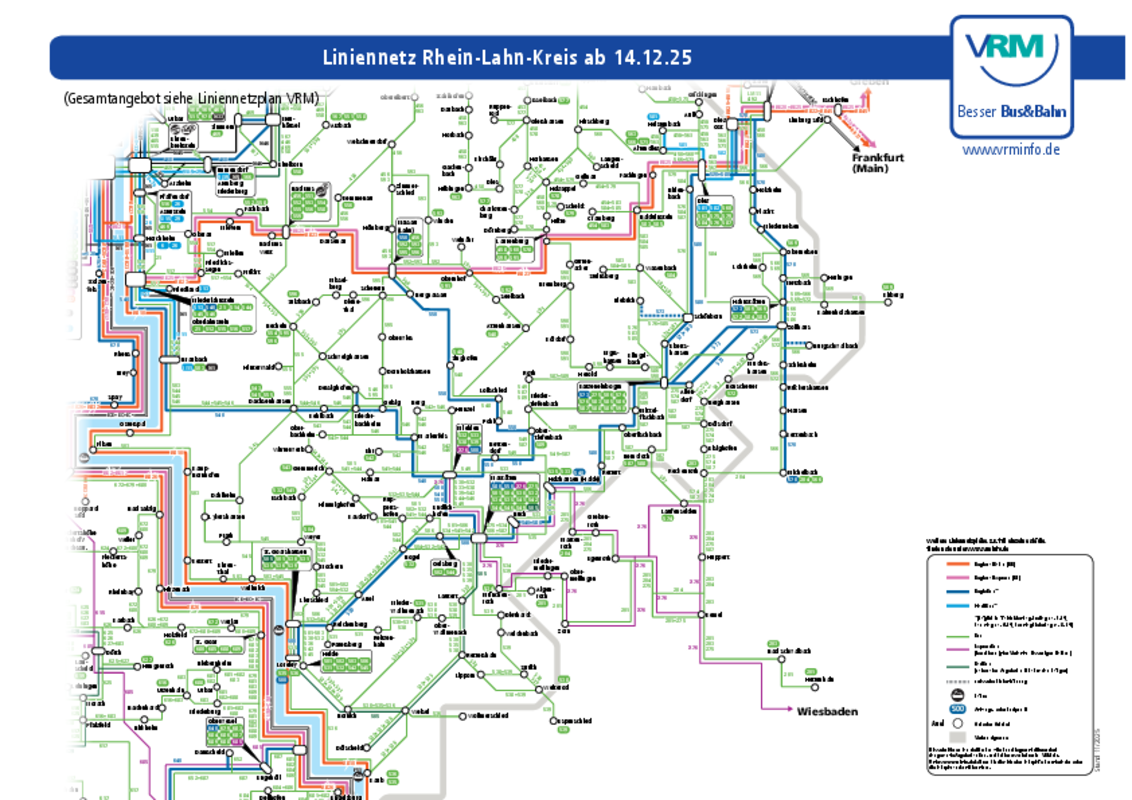Screen dimensions: 1132x800
Task: Click the website address below the VRM logo
Action: click(1010, 153)
